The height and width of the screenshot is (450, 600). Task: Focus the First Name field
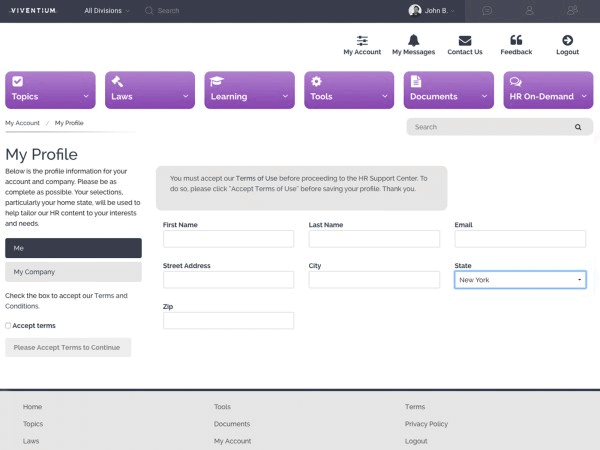click(x=228, y=239)
